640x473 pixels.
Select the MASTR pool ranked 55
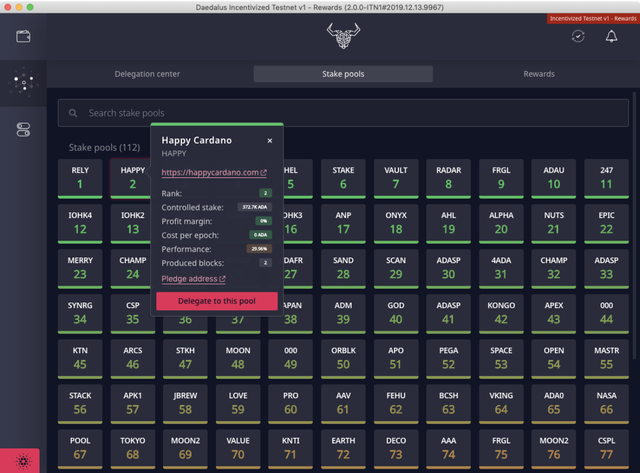coord(607,359)
